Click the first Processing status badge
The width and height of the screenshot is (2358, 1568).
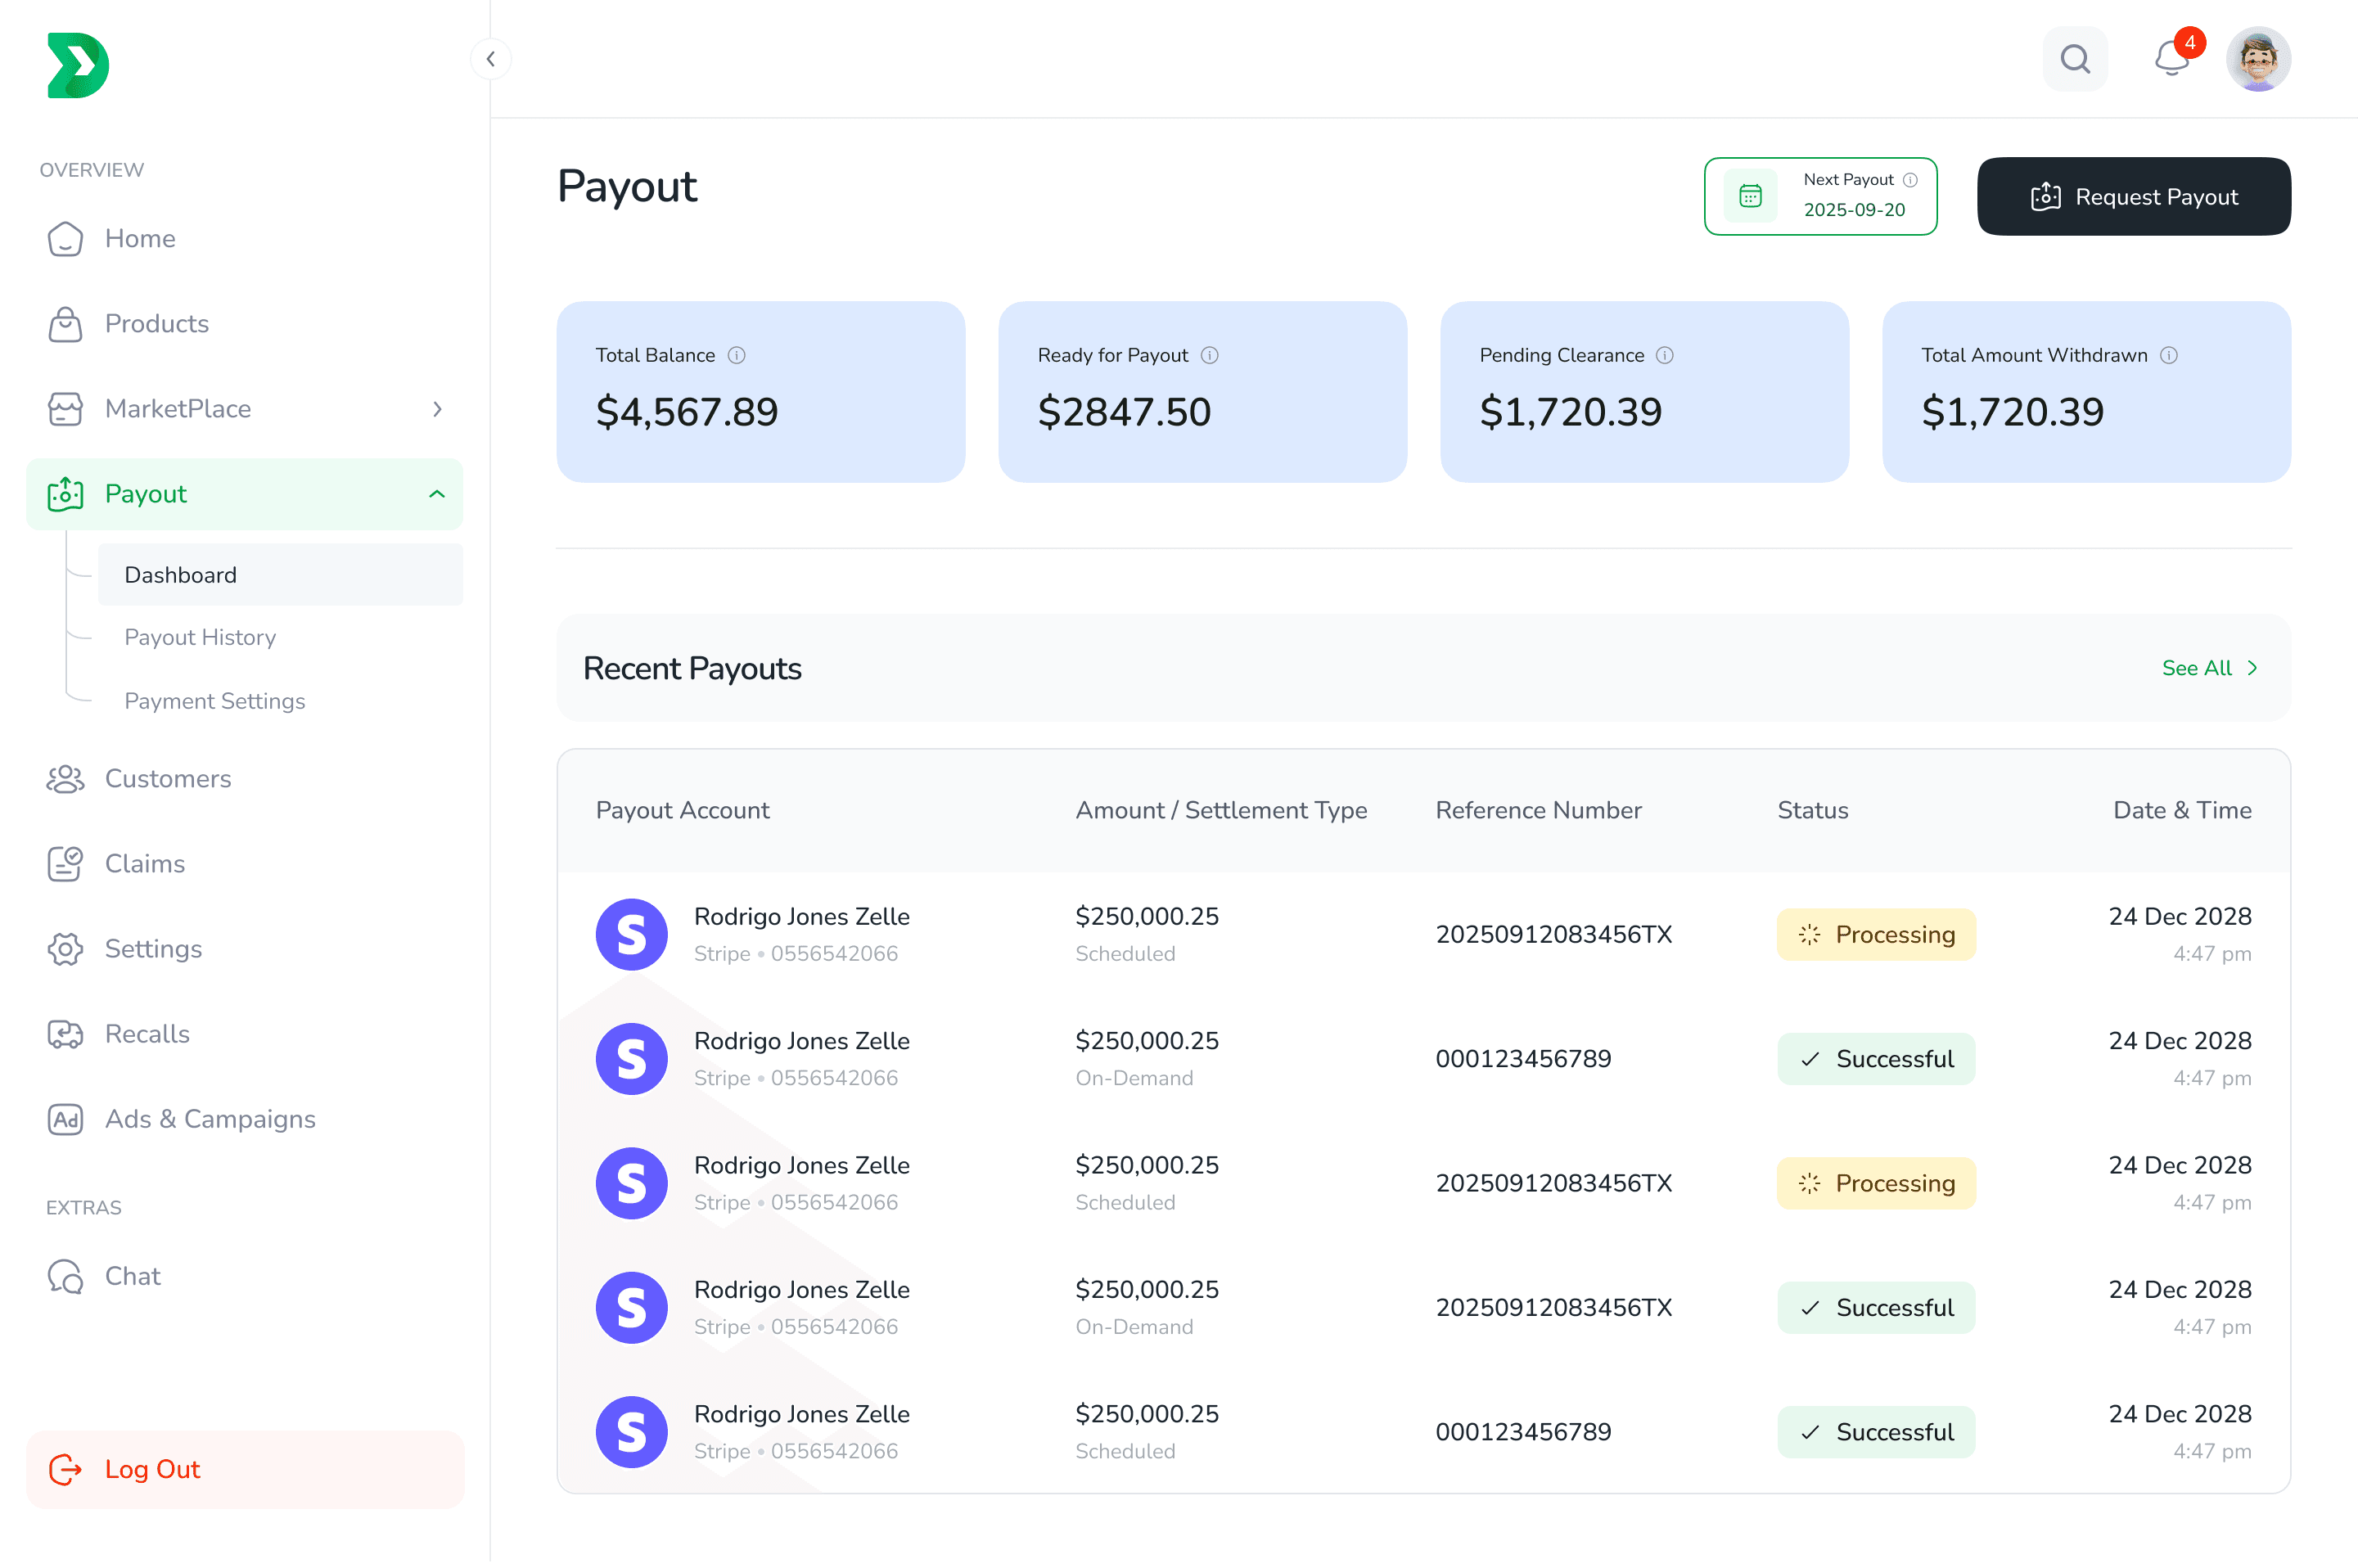pyautogui.click(x=1876, y=935)
